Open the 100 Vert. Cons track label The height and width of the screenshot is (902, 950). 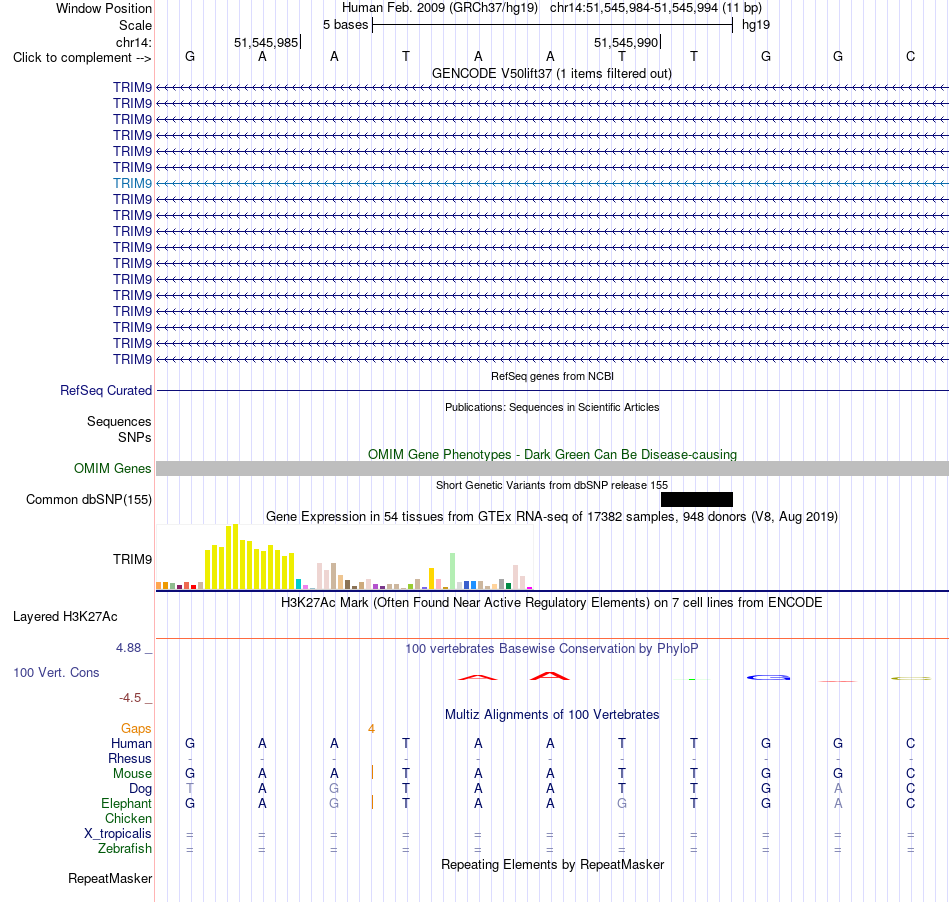[56, 672]
